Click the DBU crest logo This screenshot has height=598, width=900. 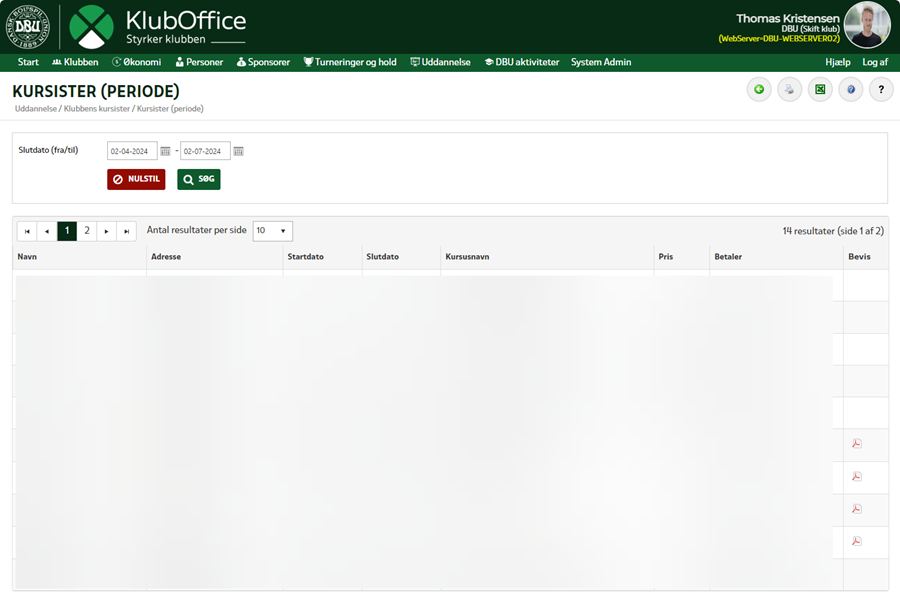point(28,26)
